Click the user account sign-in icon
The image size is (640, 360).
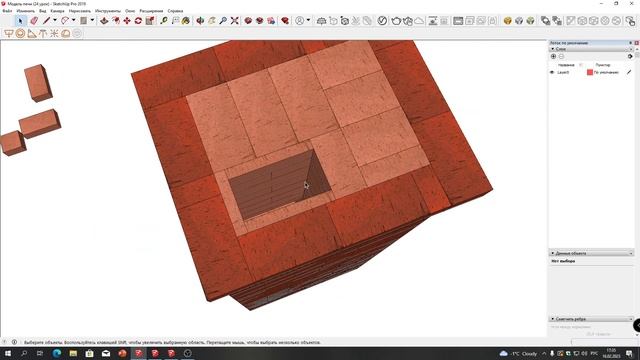300,20
